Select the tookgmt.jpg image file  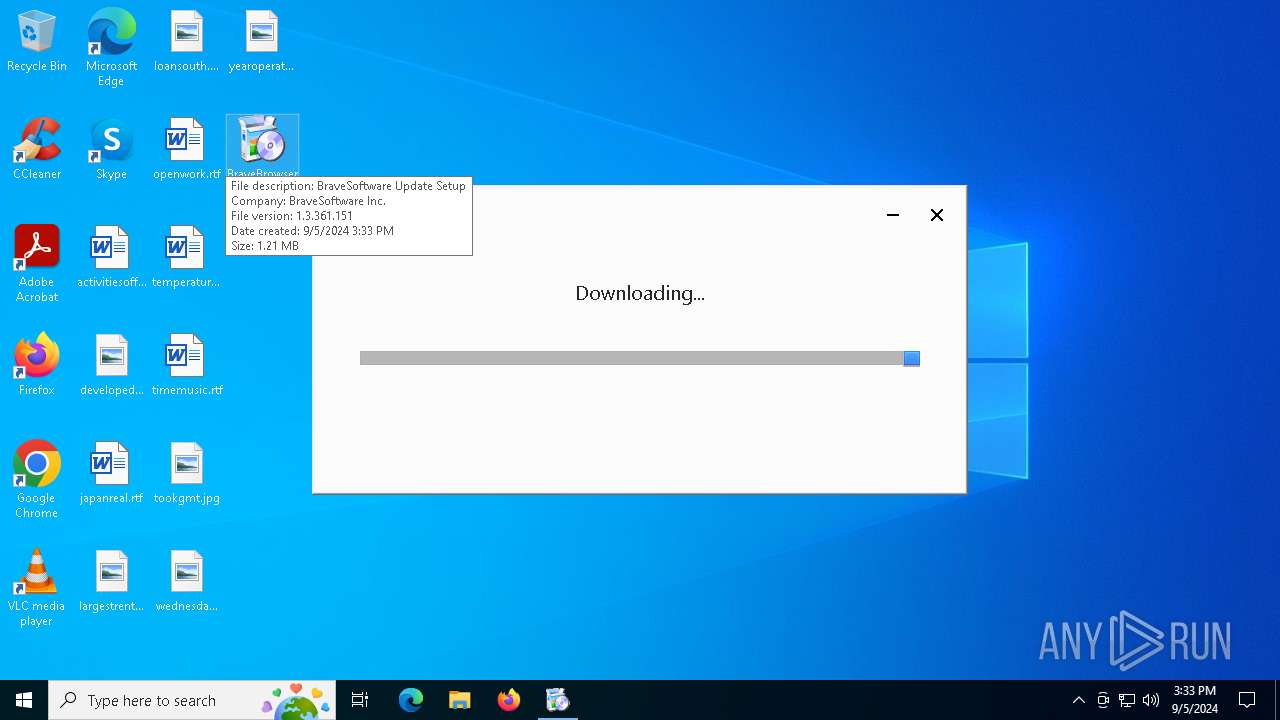186,474
